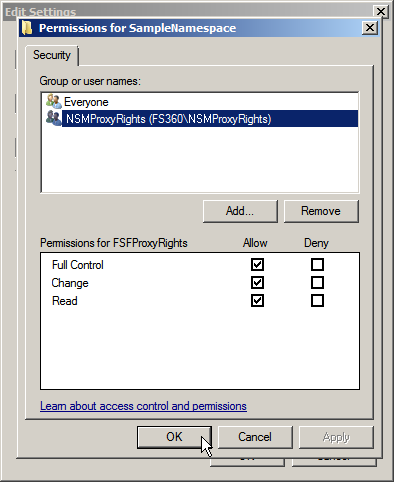396x483 pixels.
Task: Click the Everyone group icon
Action: coord(54,102)
